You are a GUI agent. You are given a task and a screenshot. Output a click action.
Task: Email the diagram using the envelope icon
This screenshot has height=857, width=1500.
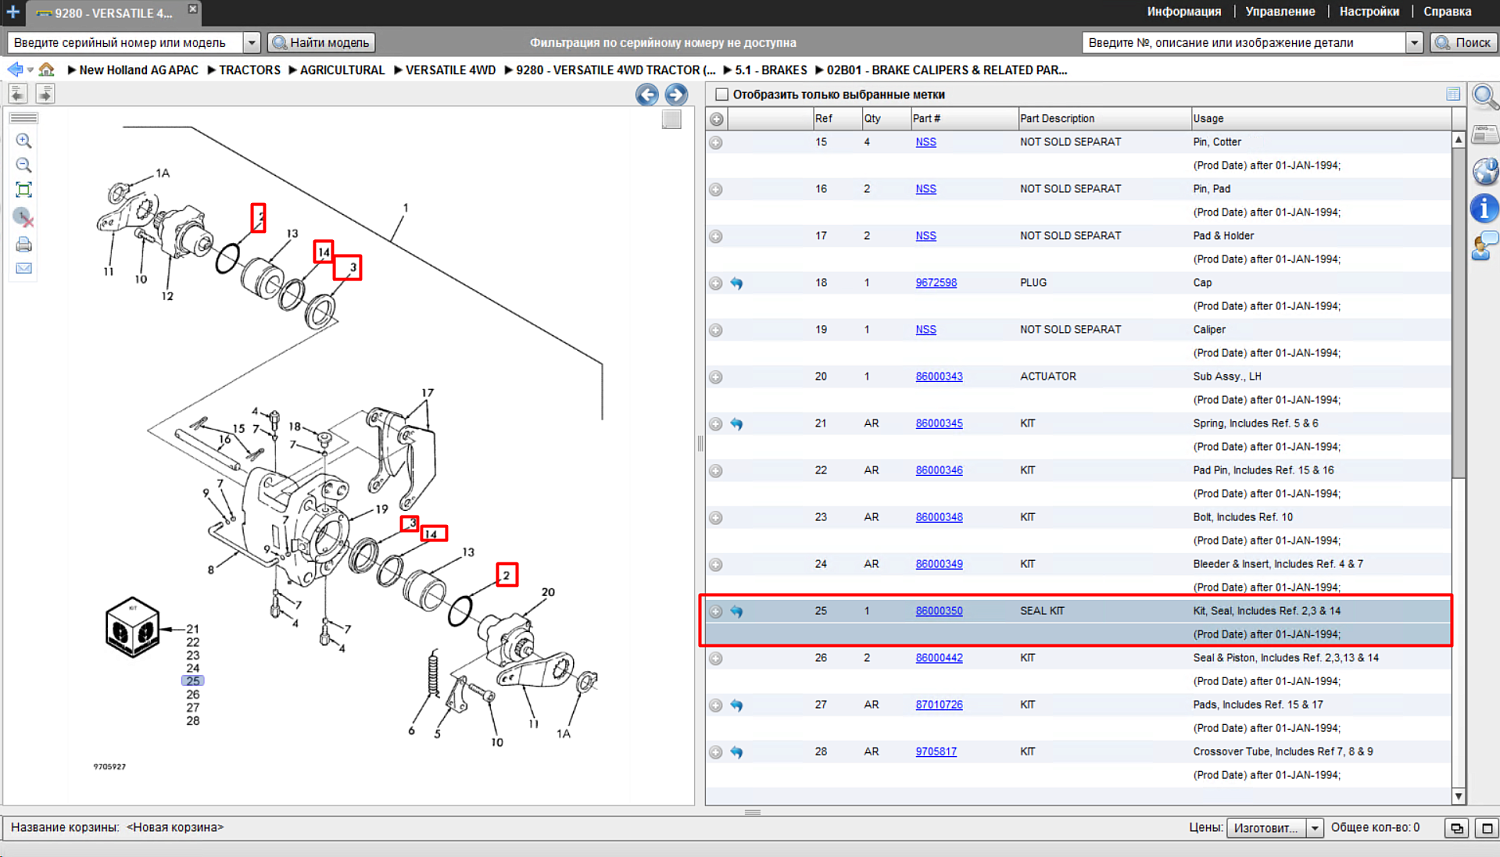click(24, 268)
